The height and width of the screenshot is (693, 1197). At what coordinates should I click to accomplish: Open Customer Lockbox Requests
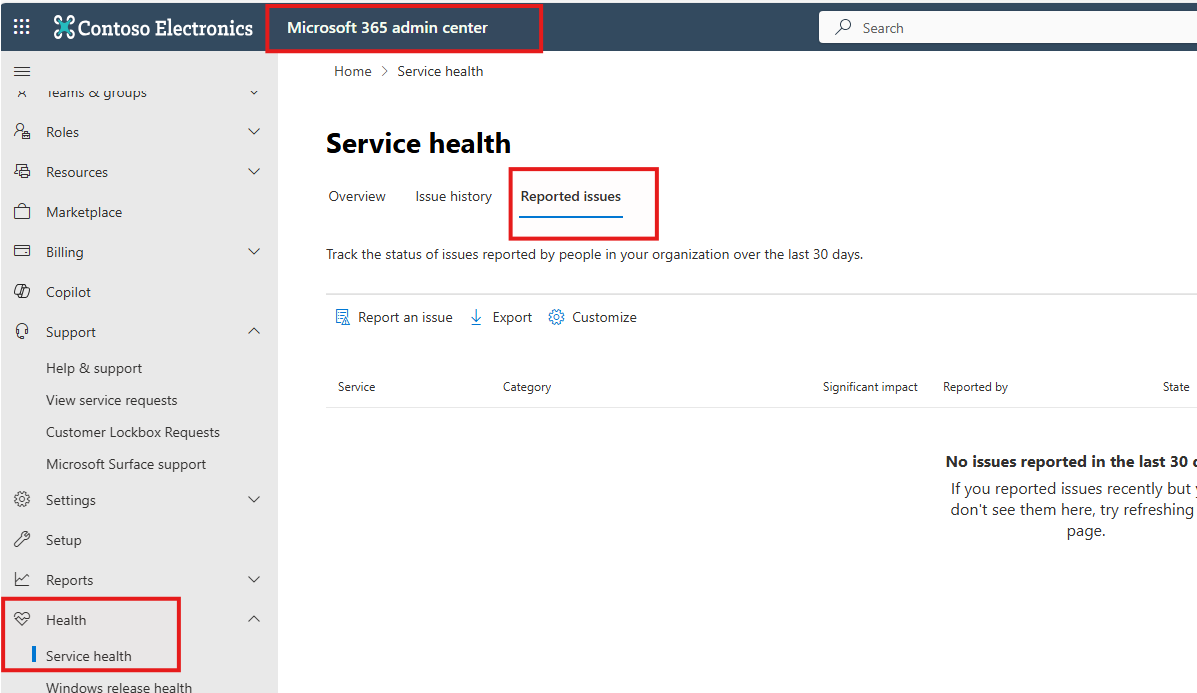click(x=133, y=432)
